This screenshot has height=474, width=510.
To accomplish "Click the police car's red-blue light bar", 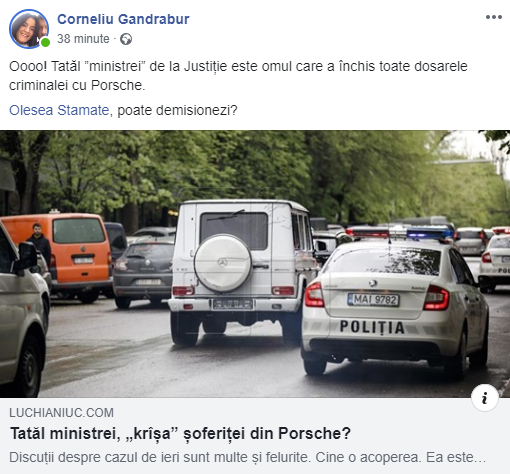I will point(399,232).
